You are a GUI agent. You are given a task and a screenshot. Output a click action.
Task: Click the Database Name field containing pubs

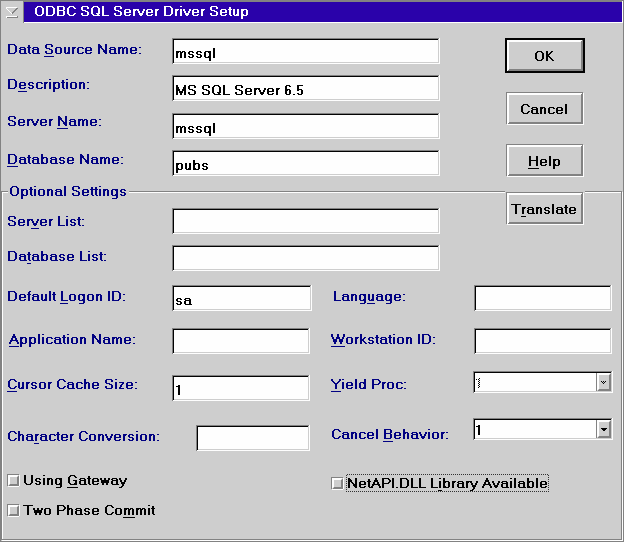click(306, 163)
